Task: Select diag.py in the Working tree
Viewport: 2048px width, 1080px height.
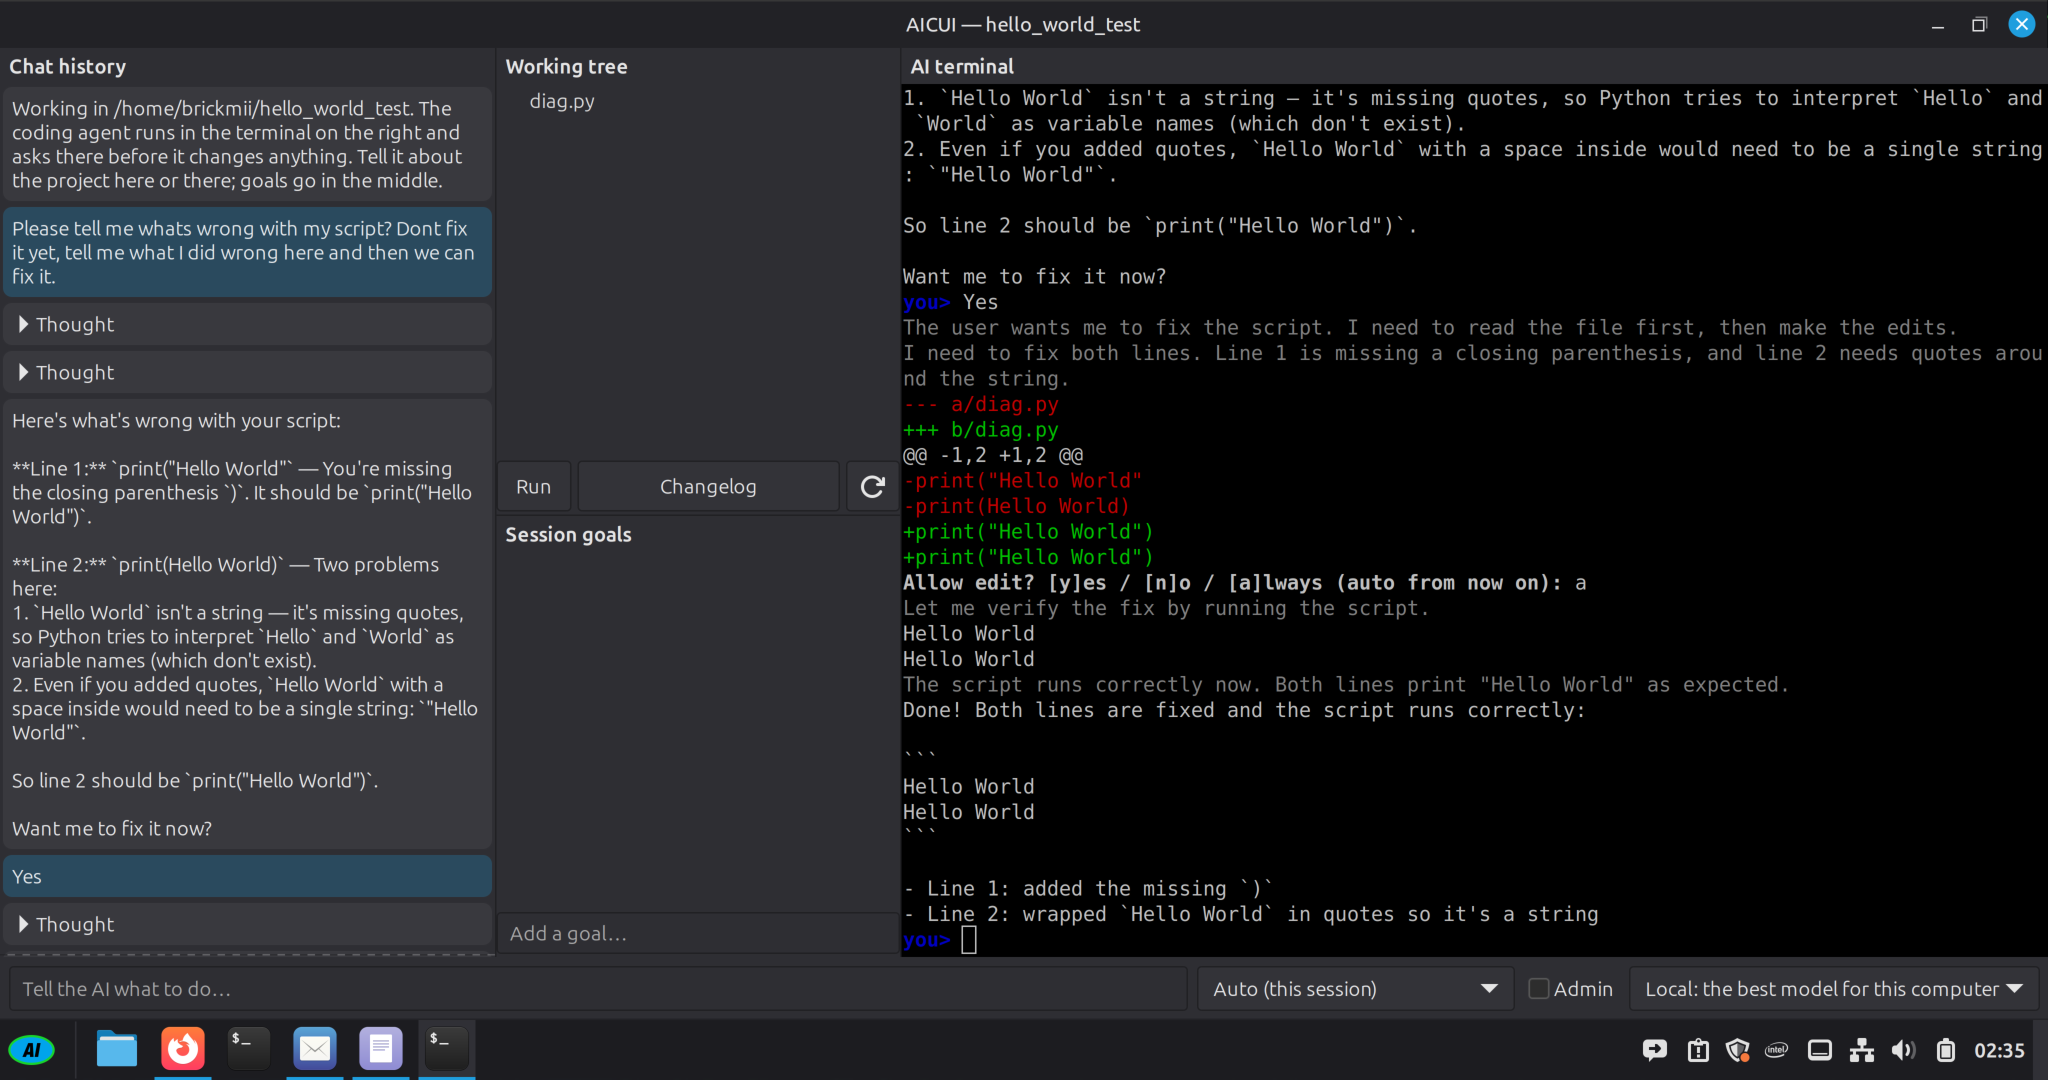Action: coord(562,101)
